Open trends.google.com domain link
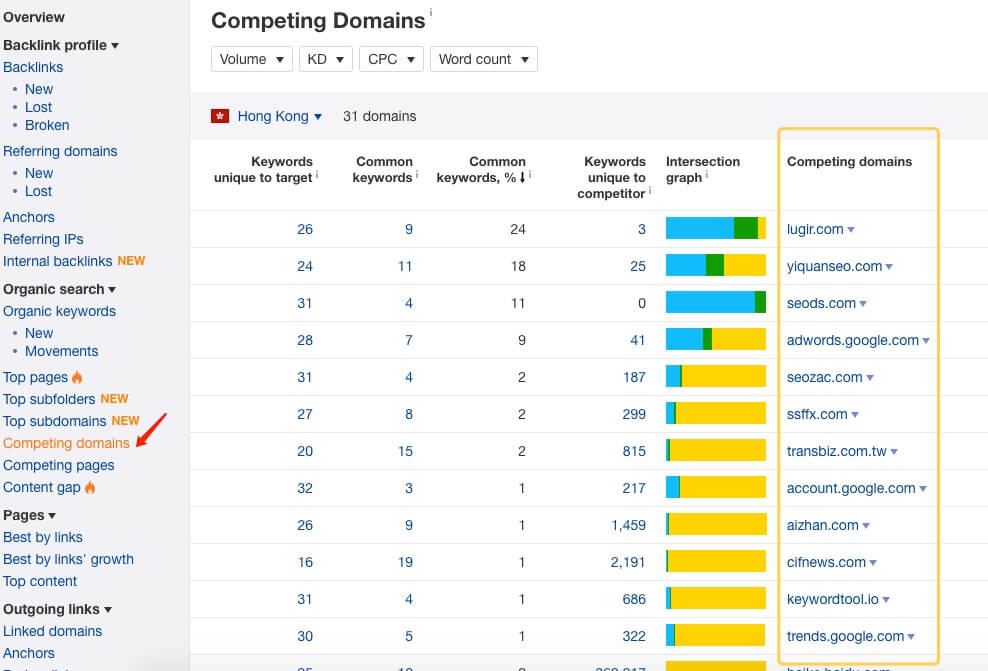The image size is (988, 671). pos(845,636)
